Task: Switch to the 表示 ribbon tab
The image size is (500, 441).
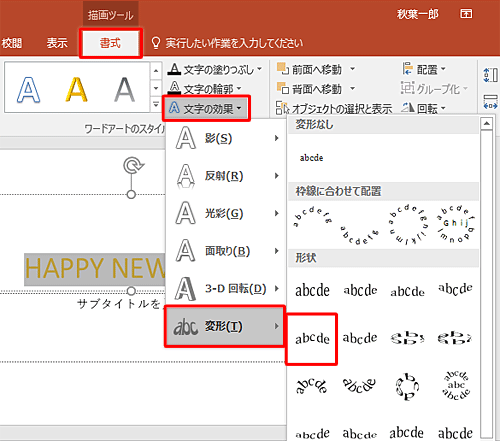Action: pyautogui.click(x=57, y=43)
